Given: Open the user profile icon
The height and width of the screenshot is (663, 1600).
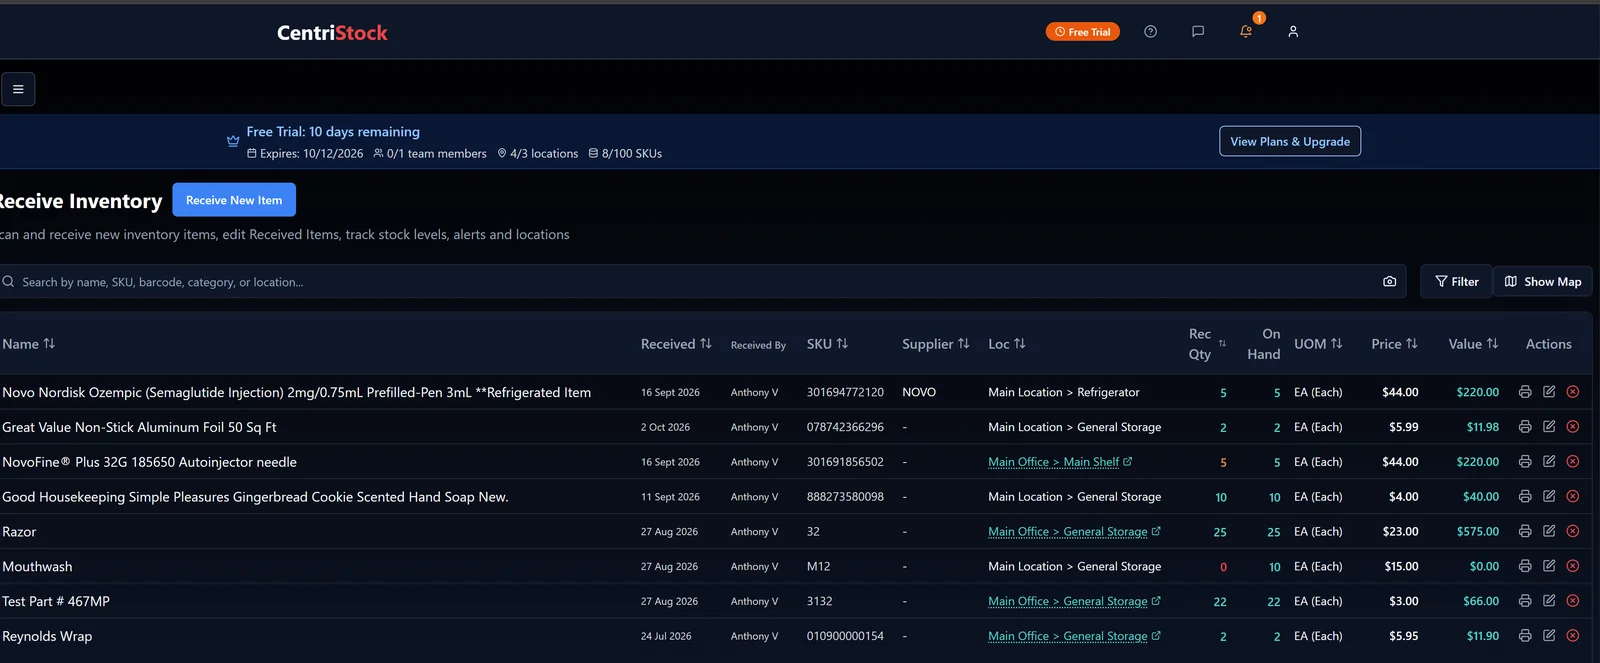Looking at the screenshot, I should (1293, 32).
